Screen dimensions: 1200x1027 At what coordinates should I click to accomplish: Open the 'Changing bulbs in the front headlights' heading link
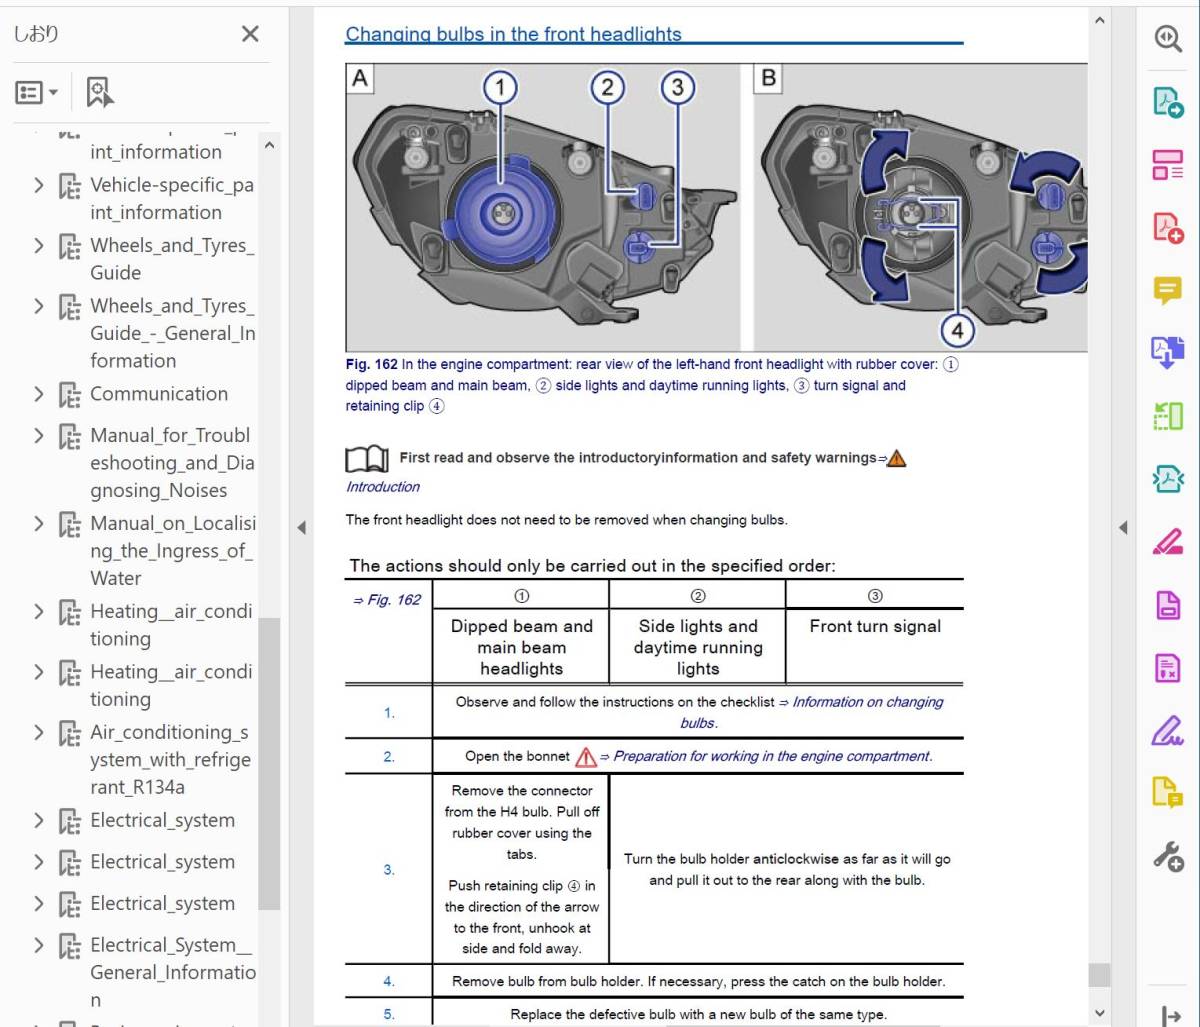tap(513, 34)
